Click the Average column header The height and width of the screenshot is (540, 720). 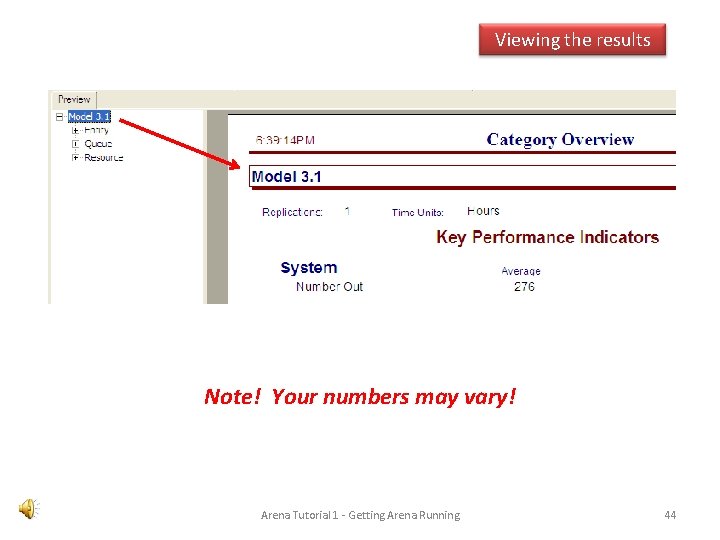(521, 271)
